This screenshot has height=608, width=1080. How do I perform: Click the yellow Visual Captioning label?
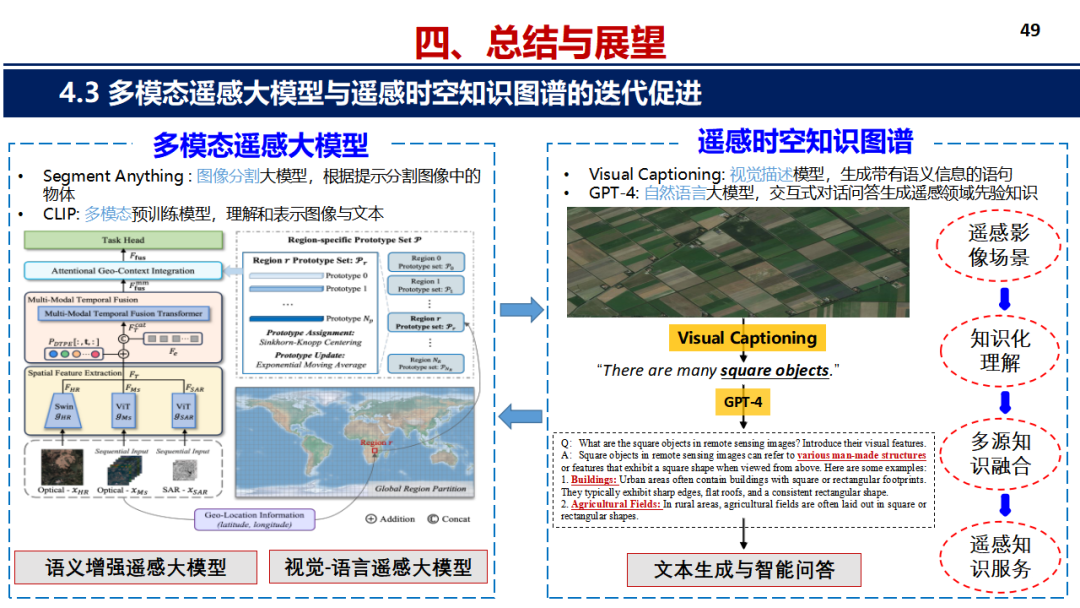coord(747,338)
